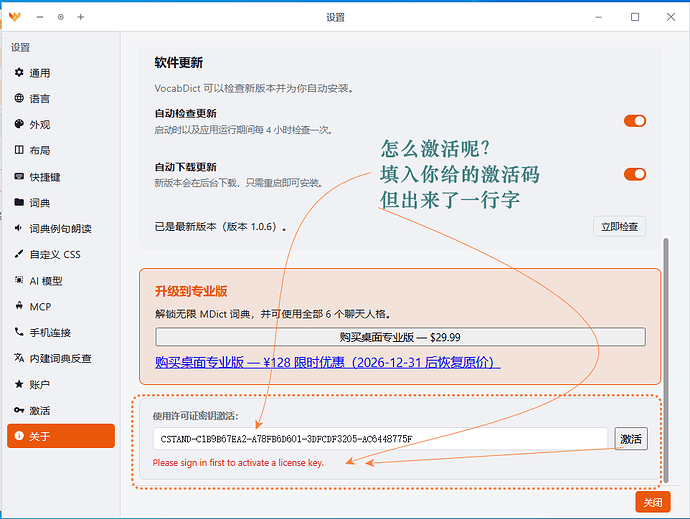Open the 账户 settings section
Viewport: 690px width, 519px height.
point(61,384)
